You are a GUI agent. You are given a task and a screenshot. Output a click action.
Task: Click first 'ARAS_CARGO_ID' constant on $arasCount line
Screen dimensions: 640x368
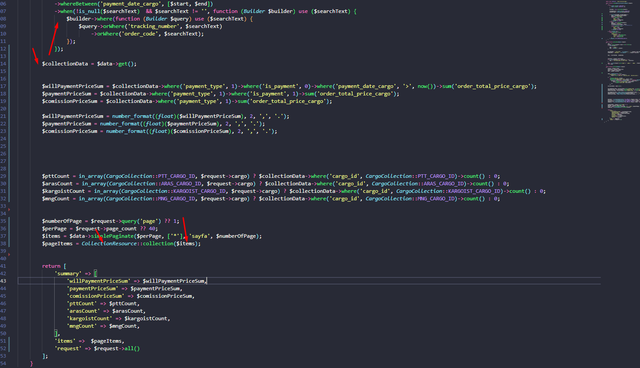pyautogui.click(x=181, y=184)
